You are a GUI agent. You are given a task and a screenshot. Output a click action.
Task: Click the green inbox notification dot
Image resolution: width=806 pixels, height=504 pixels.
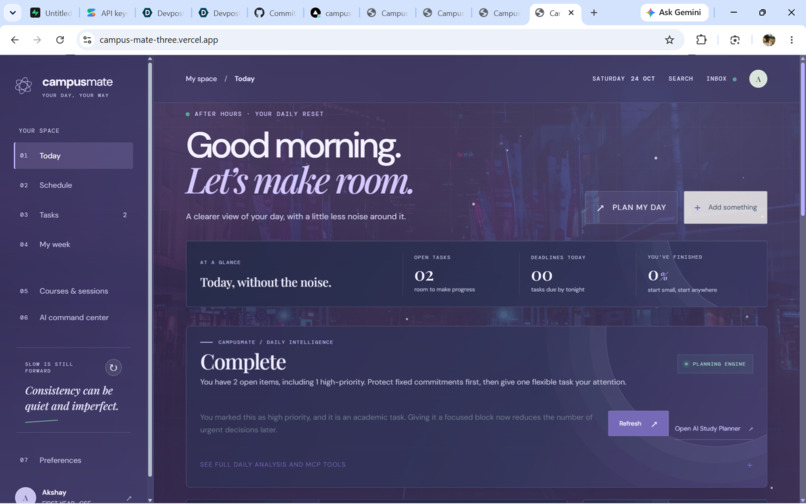coord(735,79)
